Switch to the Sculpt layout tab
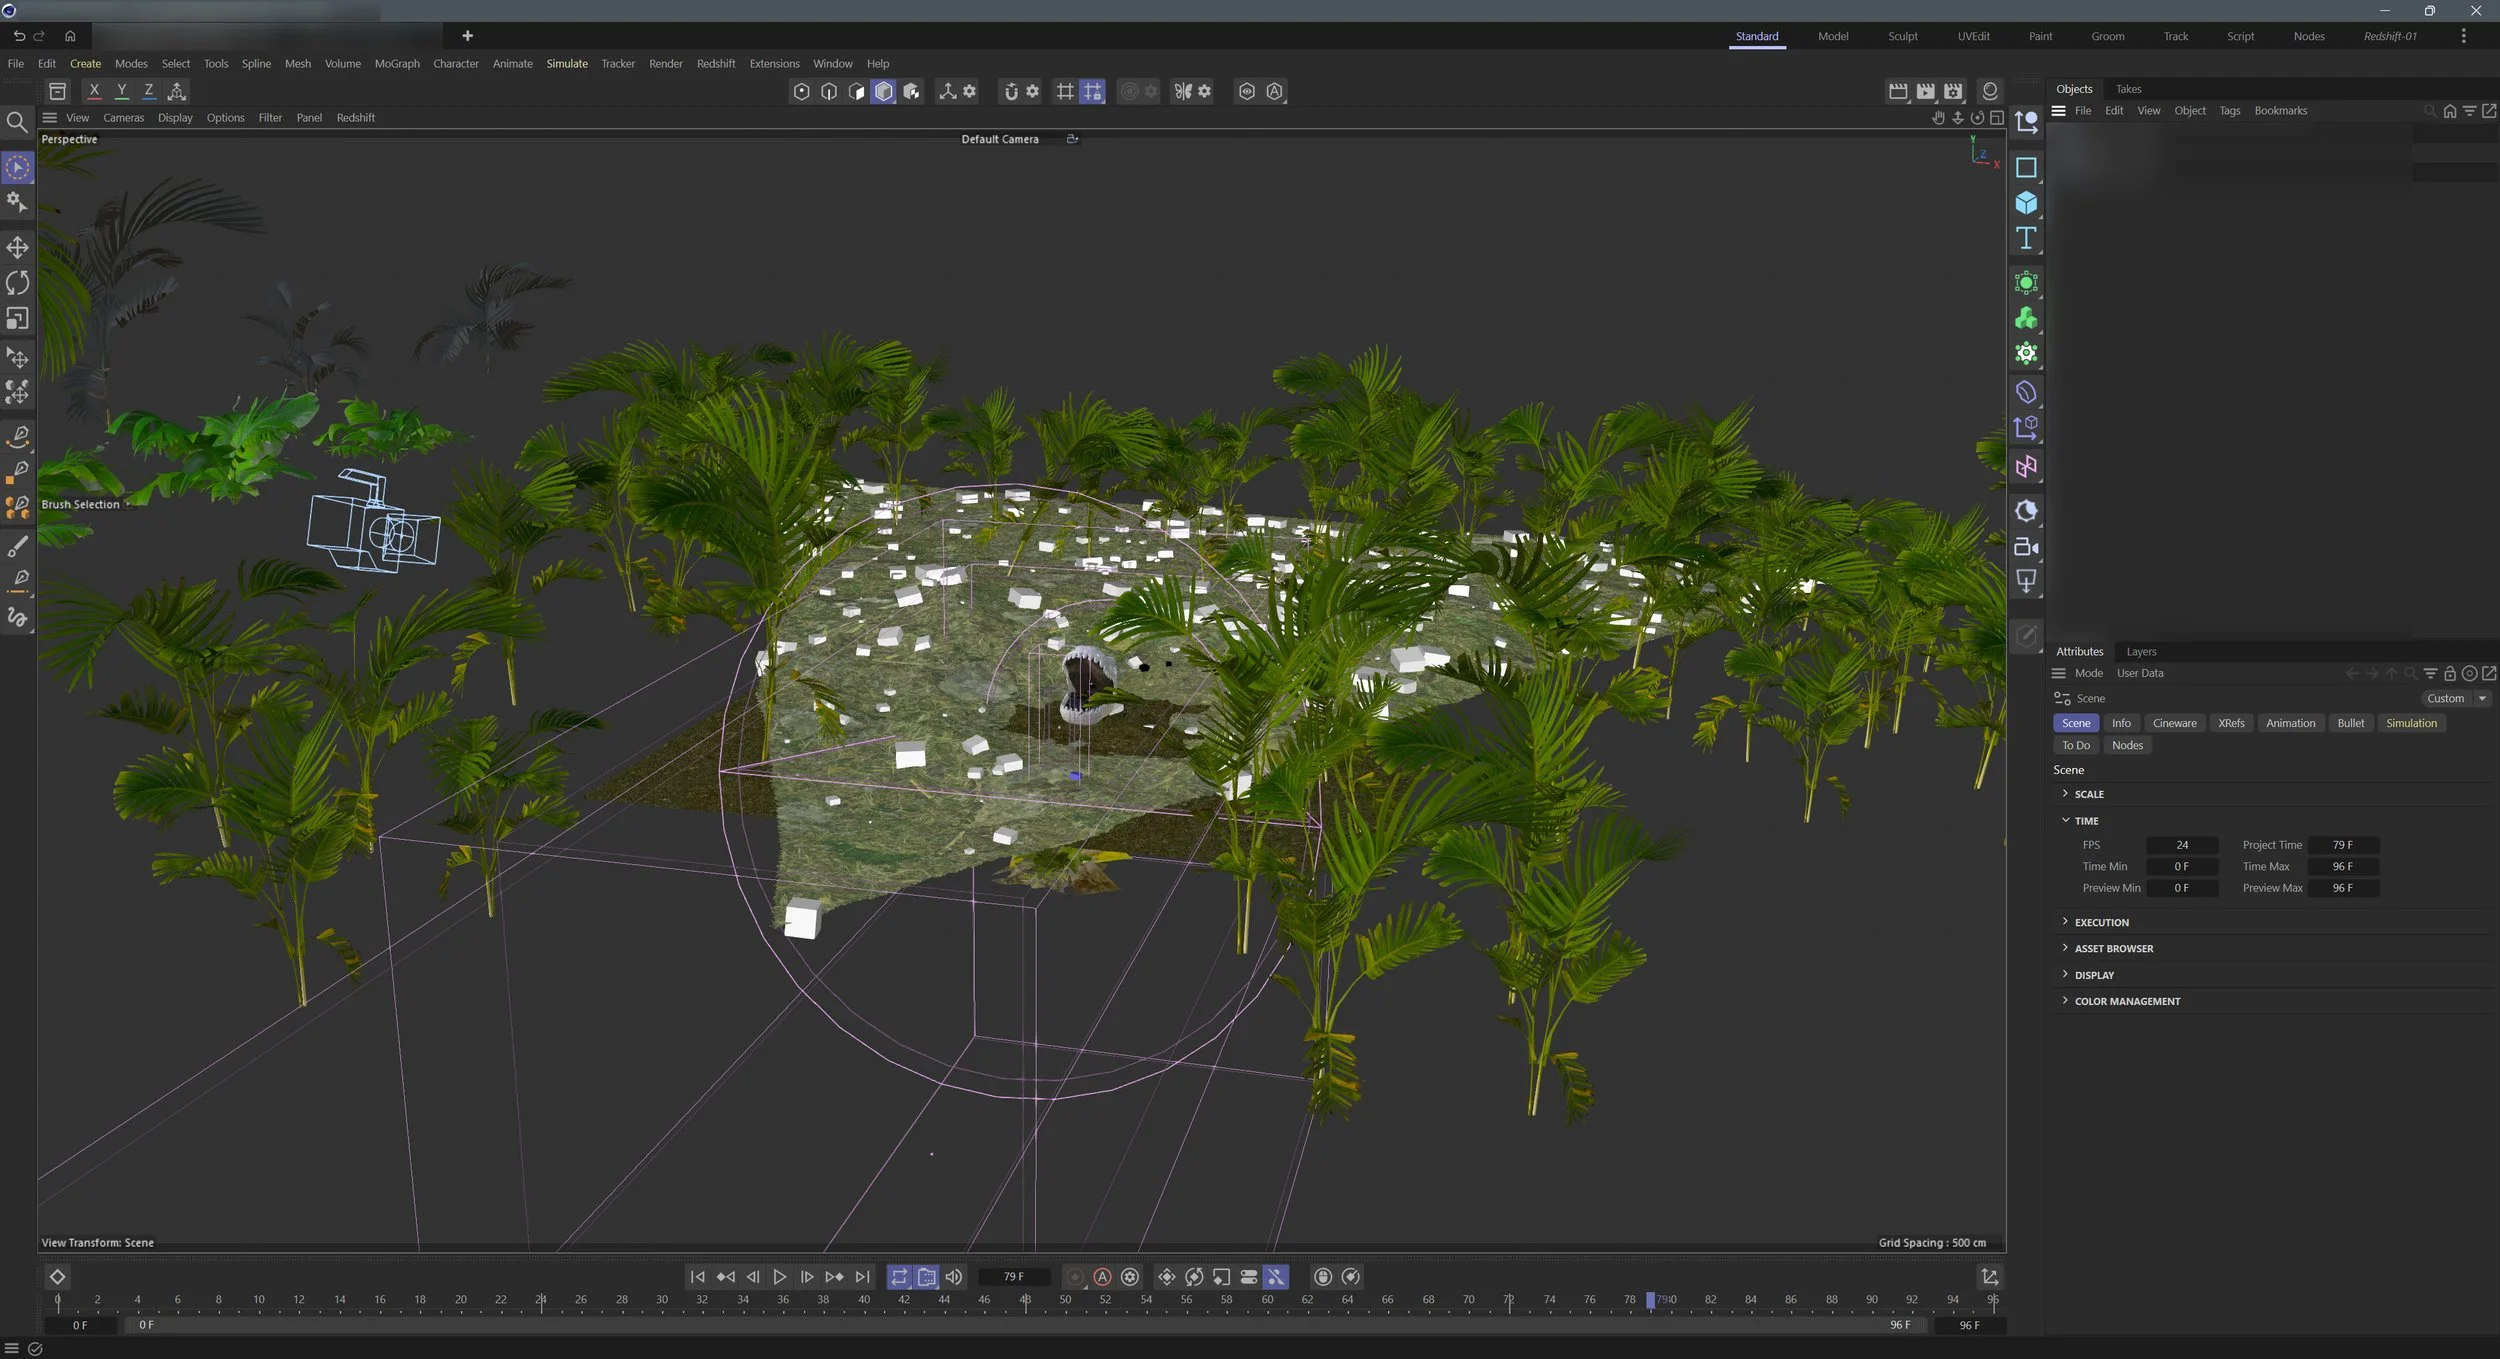 1902,36
